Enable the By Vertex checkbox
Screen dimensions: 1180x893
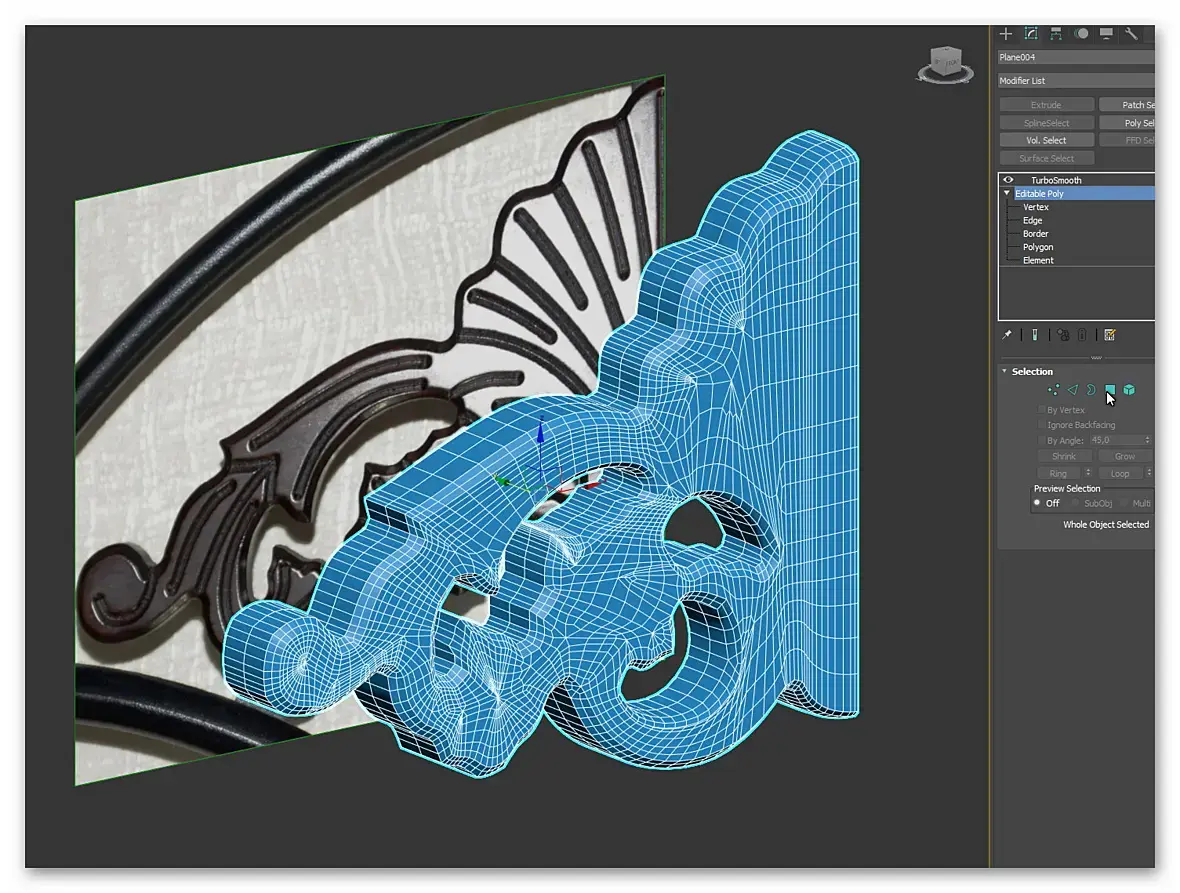coord(1042,409)
